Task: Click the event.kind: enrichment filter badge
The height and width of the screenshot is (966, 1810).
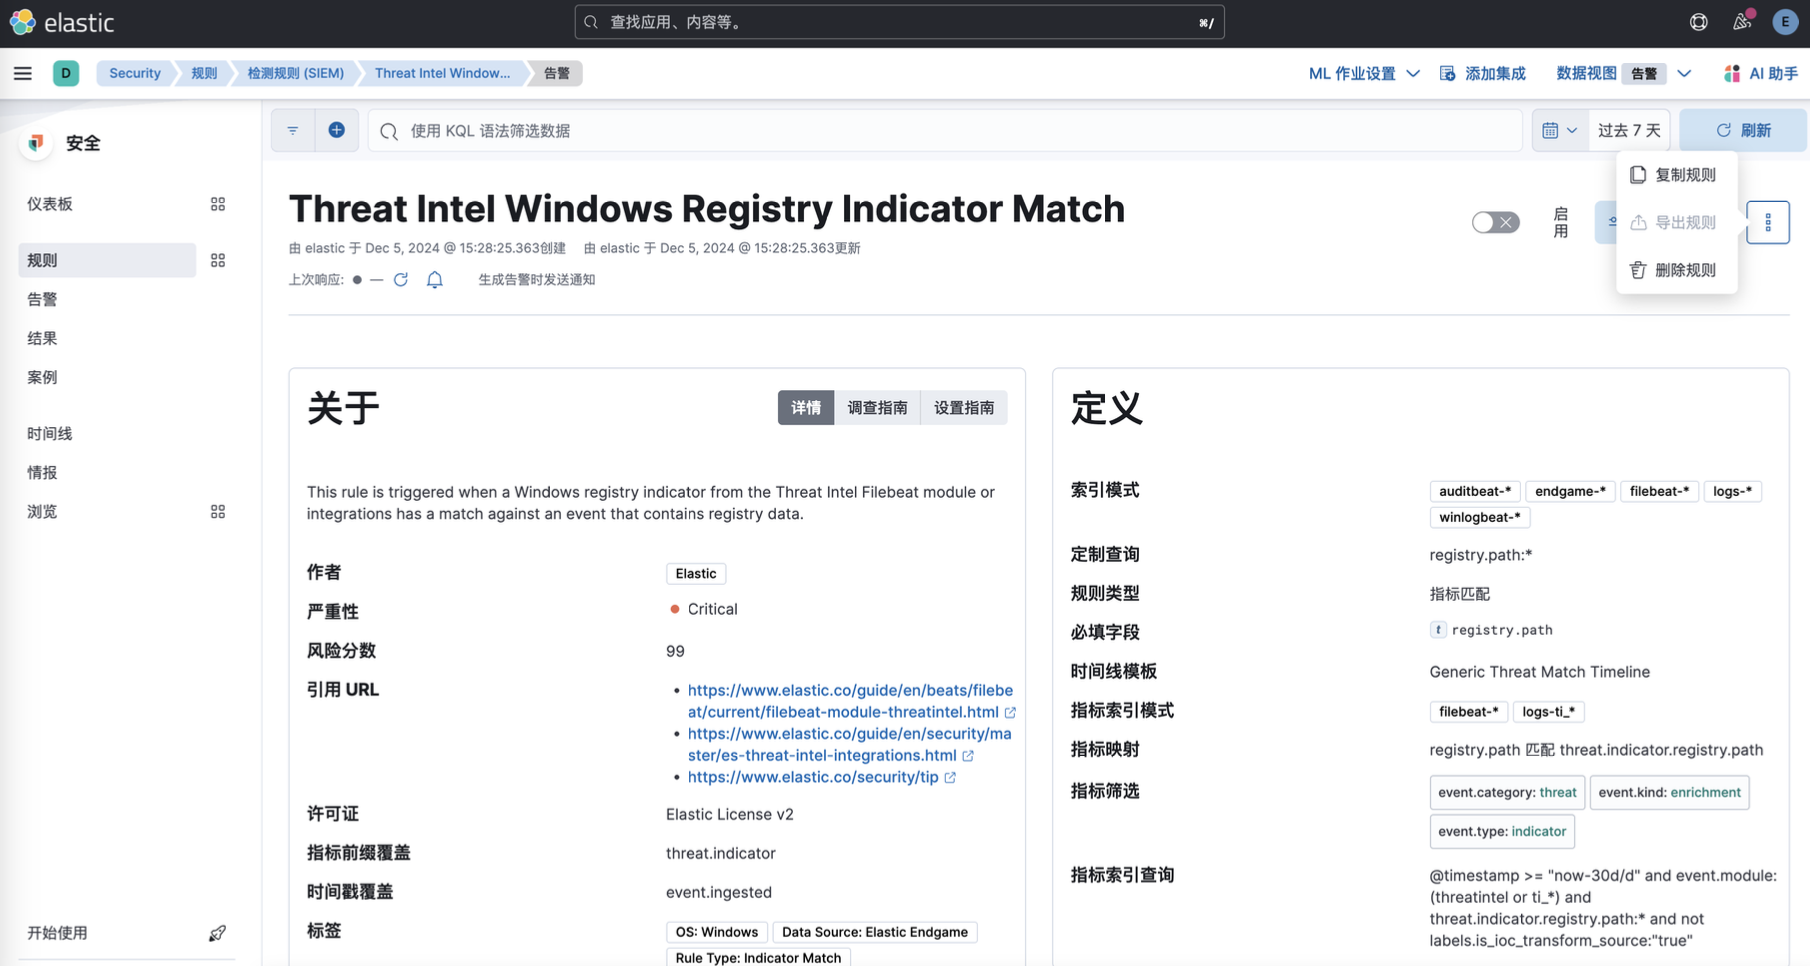Action: [x=1669, y=792]
